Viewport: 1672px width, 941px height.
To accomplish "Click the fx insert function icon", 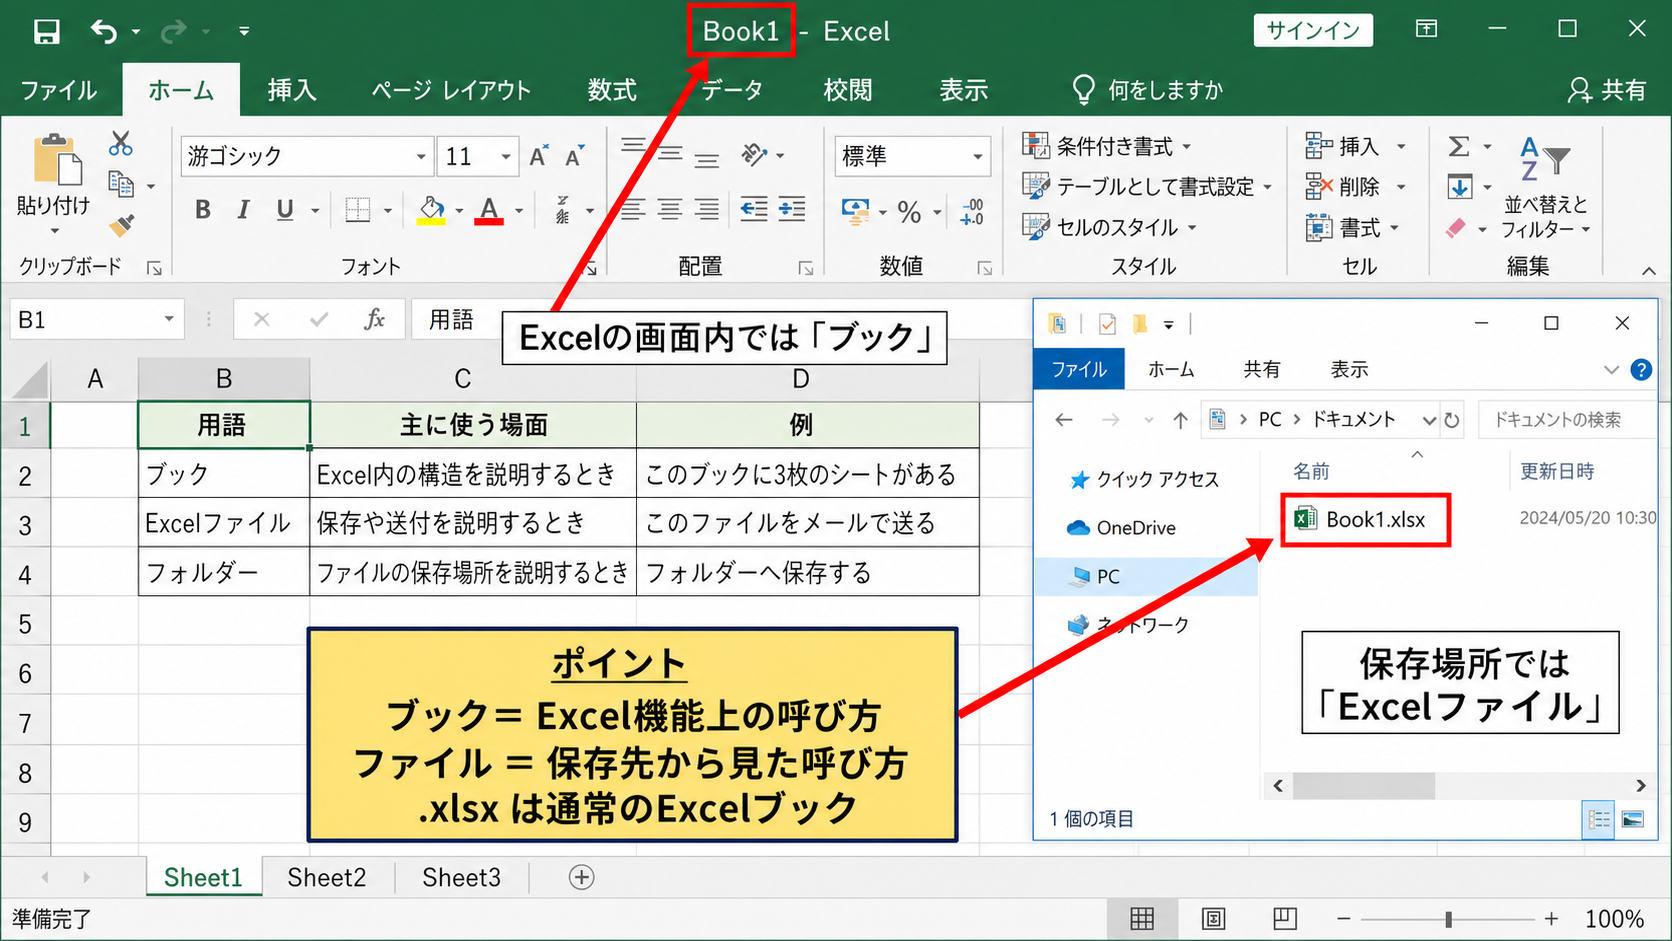I will 374,319.
